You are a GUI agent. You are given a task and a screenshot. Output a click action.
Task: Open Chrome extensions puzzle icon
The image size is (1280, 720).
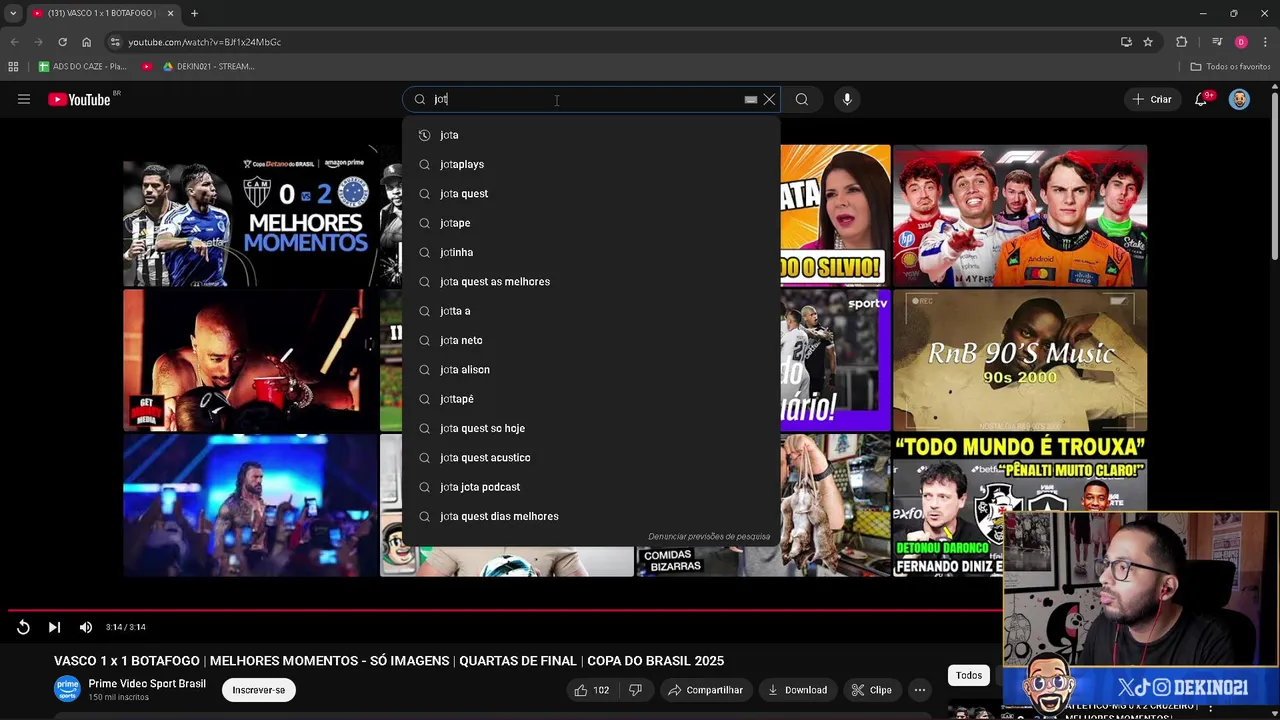(x=1182, y=42)
